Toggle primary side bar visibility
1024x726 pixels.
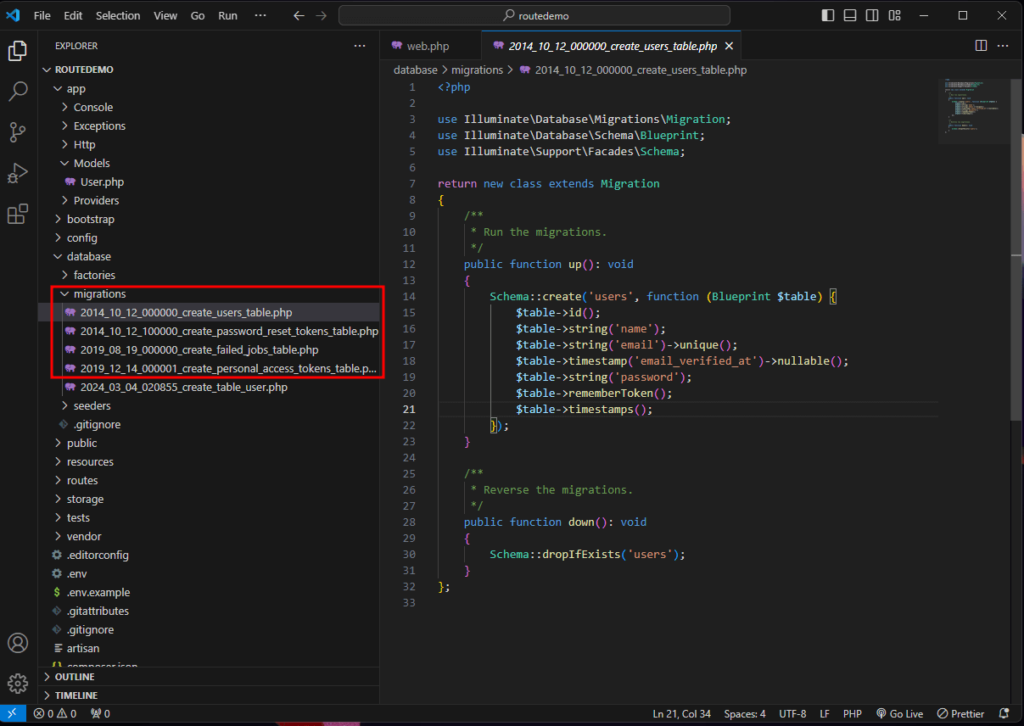(827, 16)
